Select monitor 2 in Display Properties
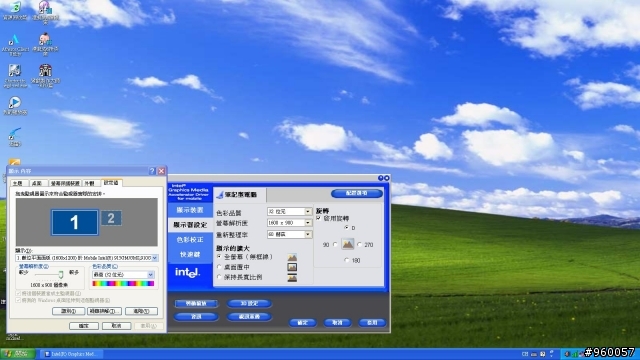 click(x=111, y=218)
